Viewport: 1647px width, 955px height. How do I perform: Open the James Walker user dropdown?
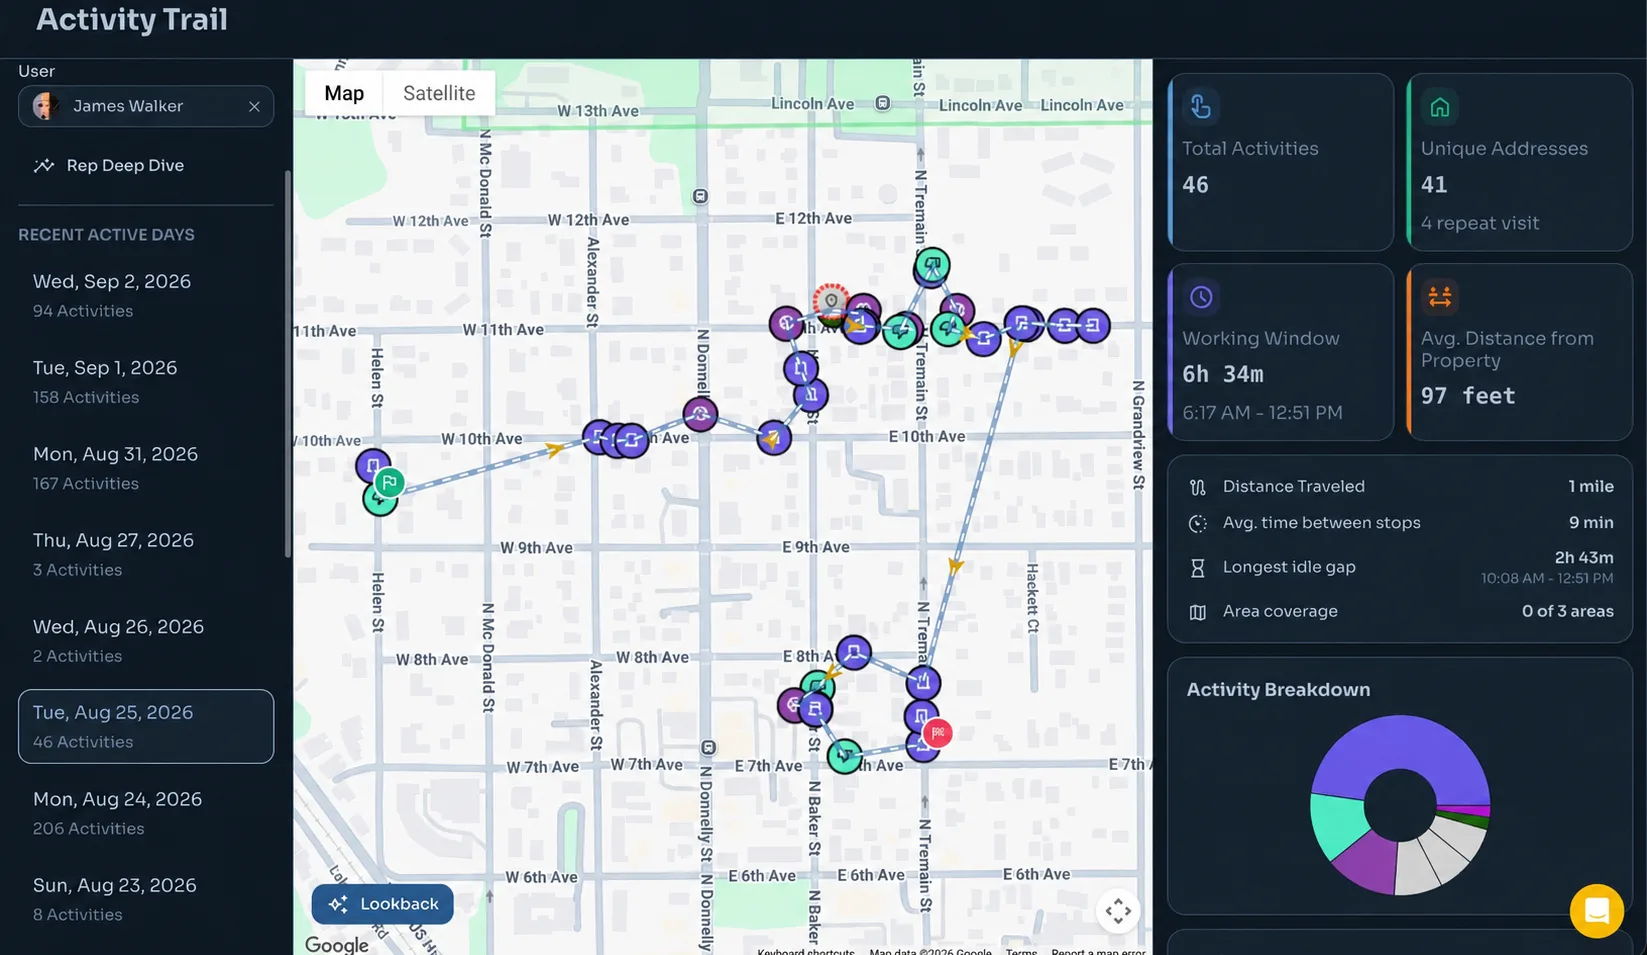[146, 106]
